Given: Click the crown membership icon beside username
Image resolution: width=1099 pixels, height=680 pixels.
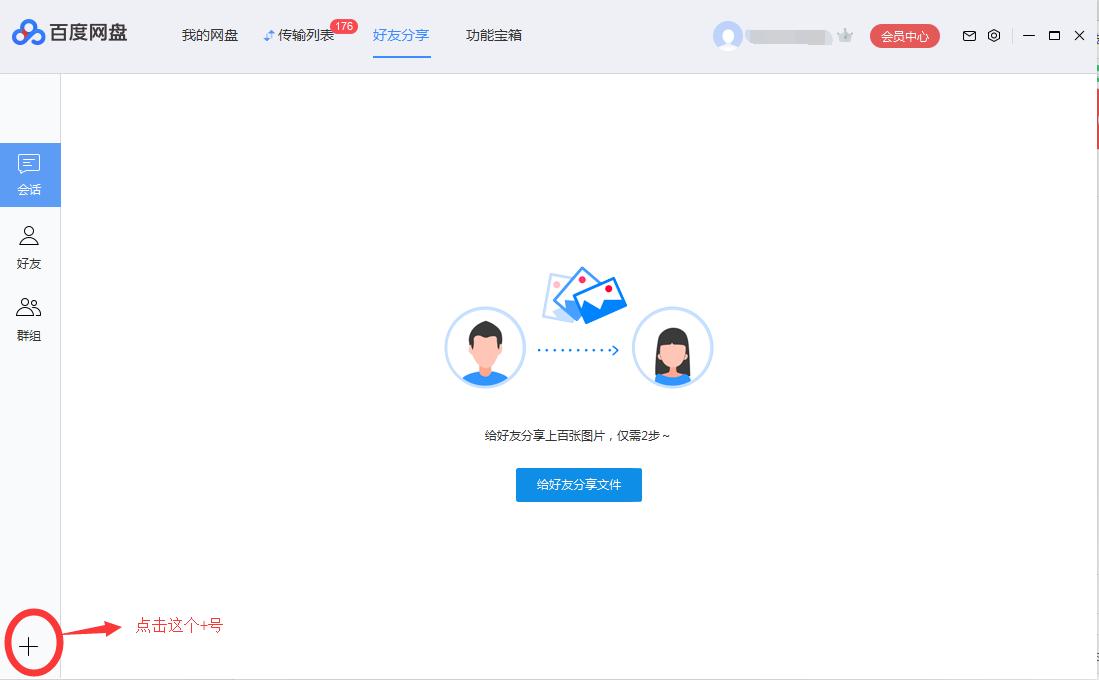Looking at the screenshot, I should pyautogui.click(x=845, y=35).
